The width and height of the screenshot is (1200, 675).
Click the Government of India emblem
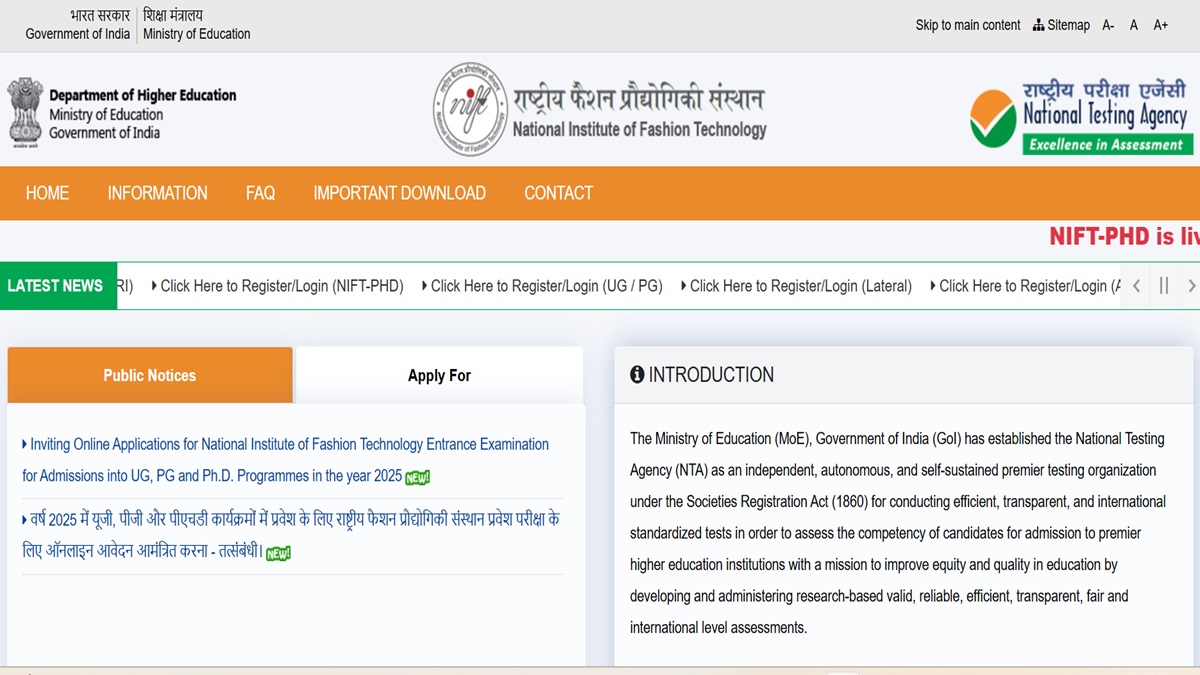[x=25, y=113]
